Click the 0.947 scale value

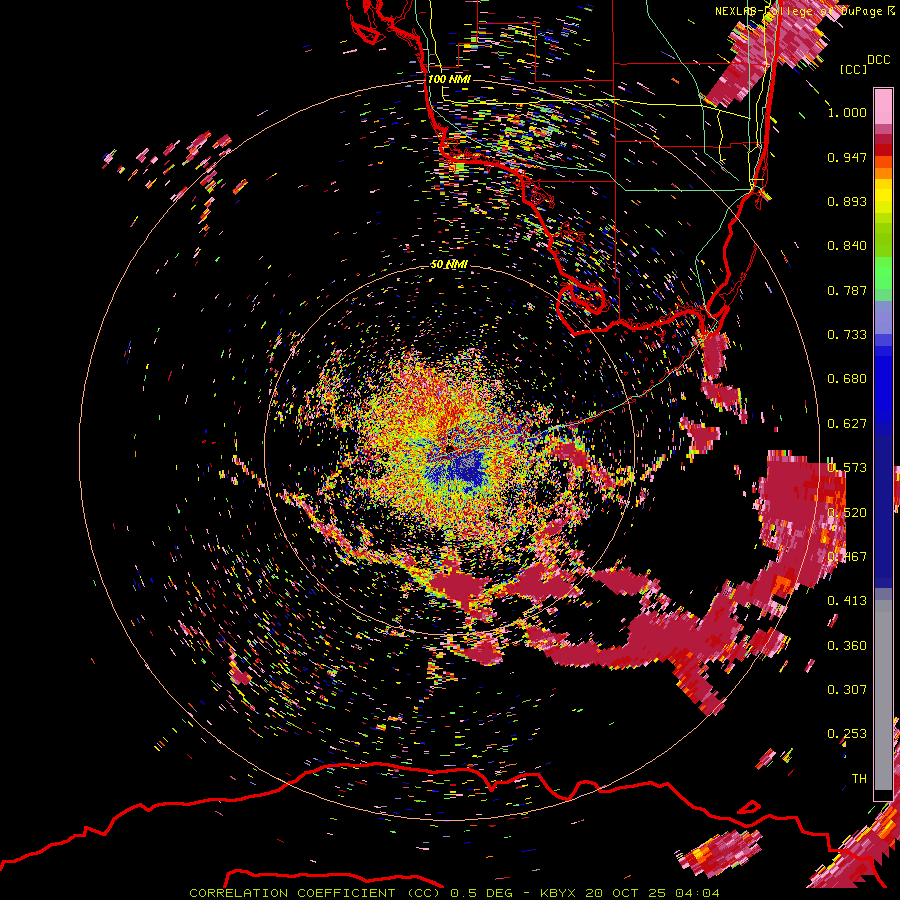coord(847,157)
